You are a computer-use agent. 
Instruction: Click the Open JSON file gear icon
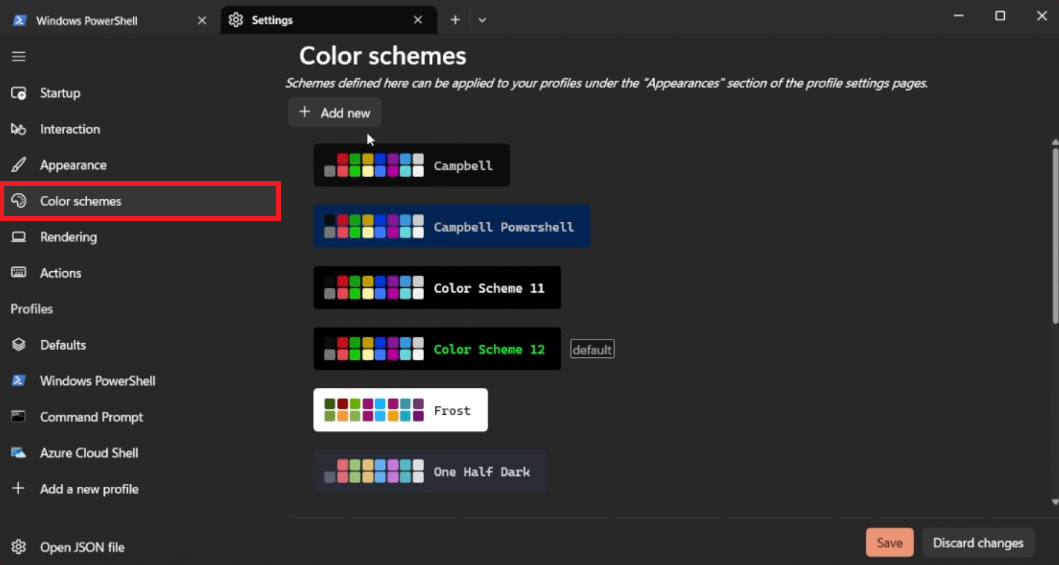click(x=18, y=547)
